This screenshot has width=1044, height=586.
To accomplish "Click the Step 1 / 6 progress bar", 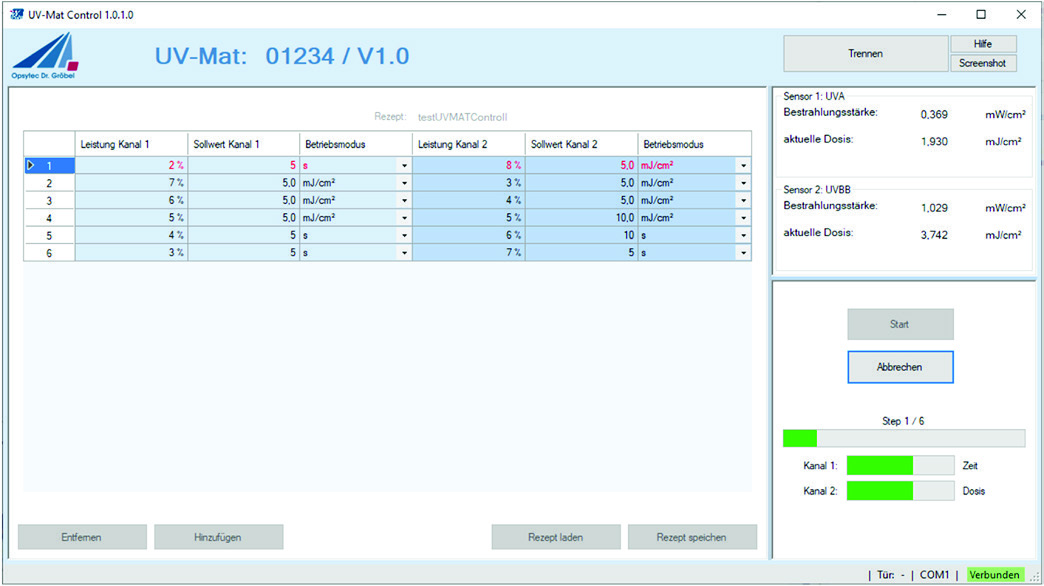I will 904,438.
